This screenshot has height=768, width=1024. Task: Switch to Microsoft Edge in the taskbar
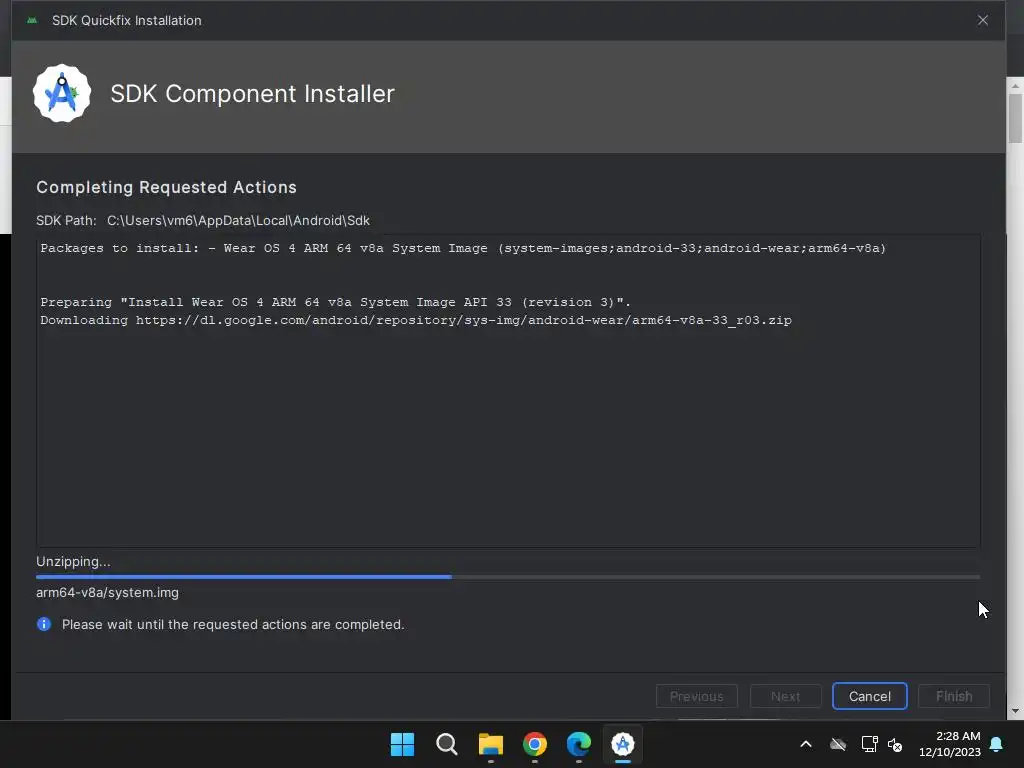coord(579,744)
